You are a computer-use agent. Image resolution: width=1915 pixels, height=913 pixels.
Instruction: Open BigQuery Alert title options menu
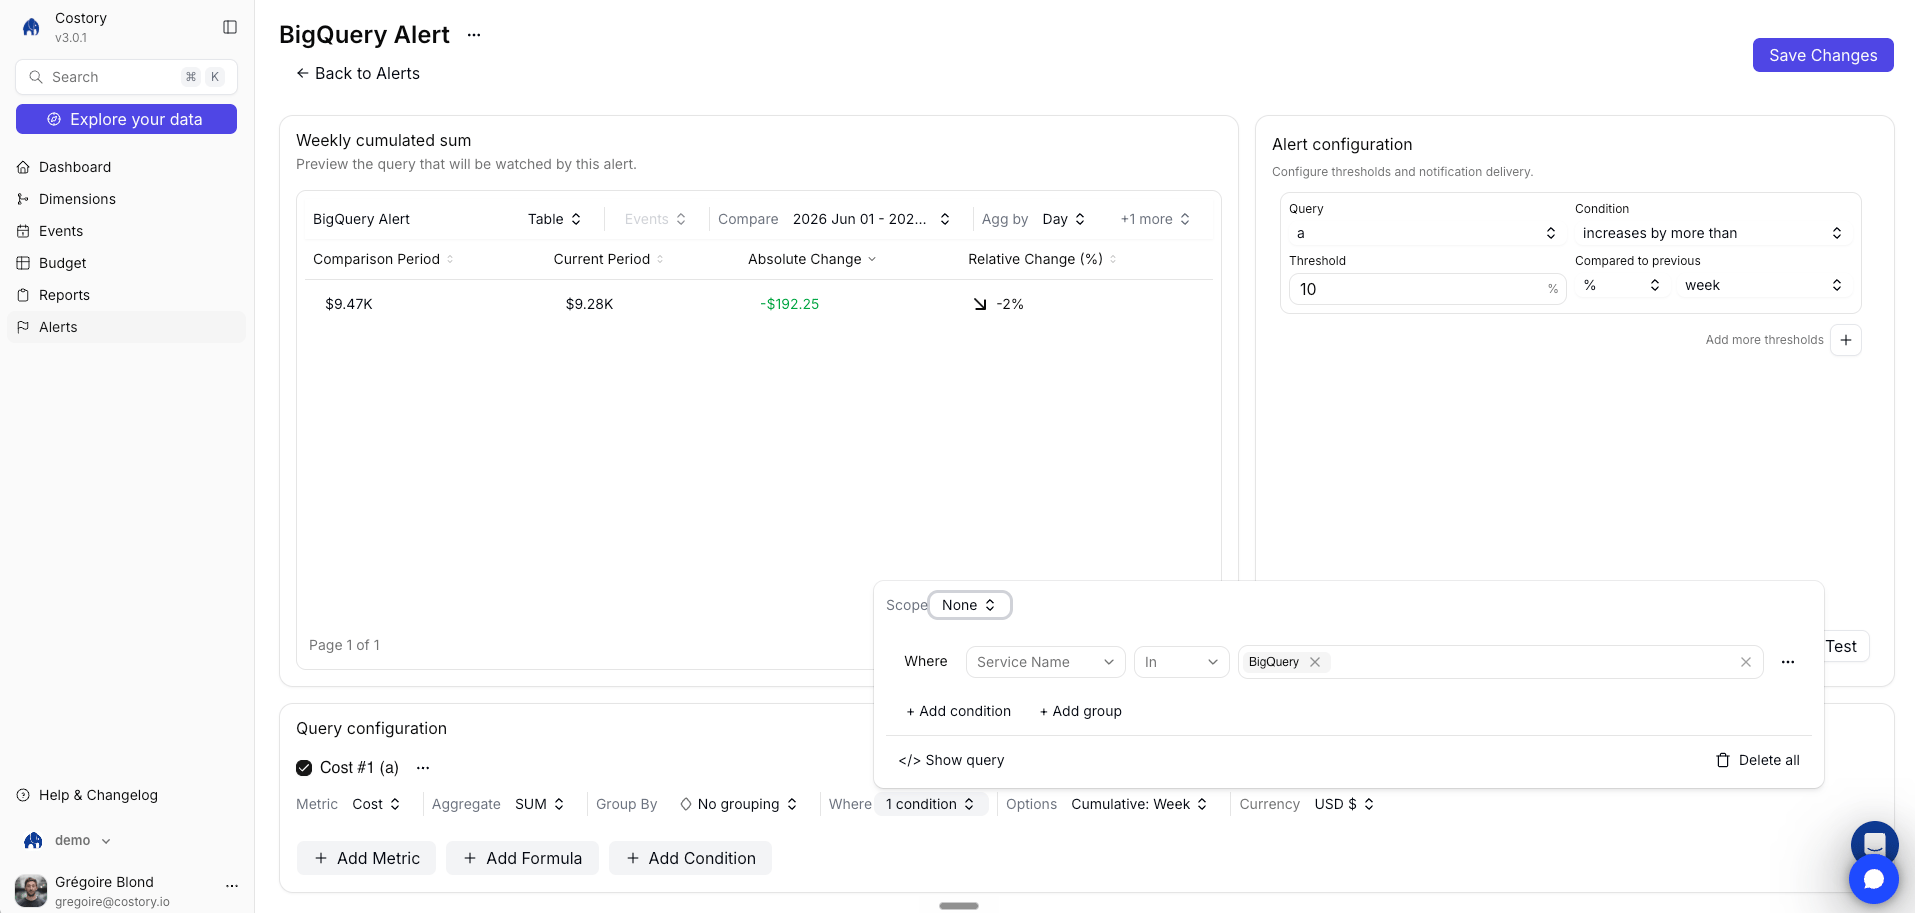[x=474, y=35]
